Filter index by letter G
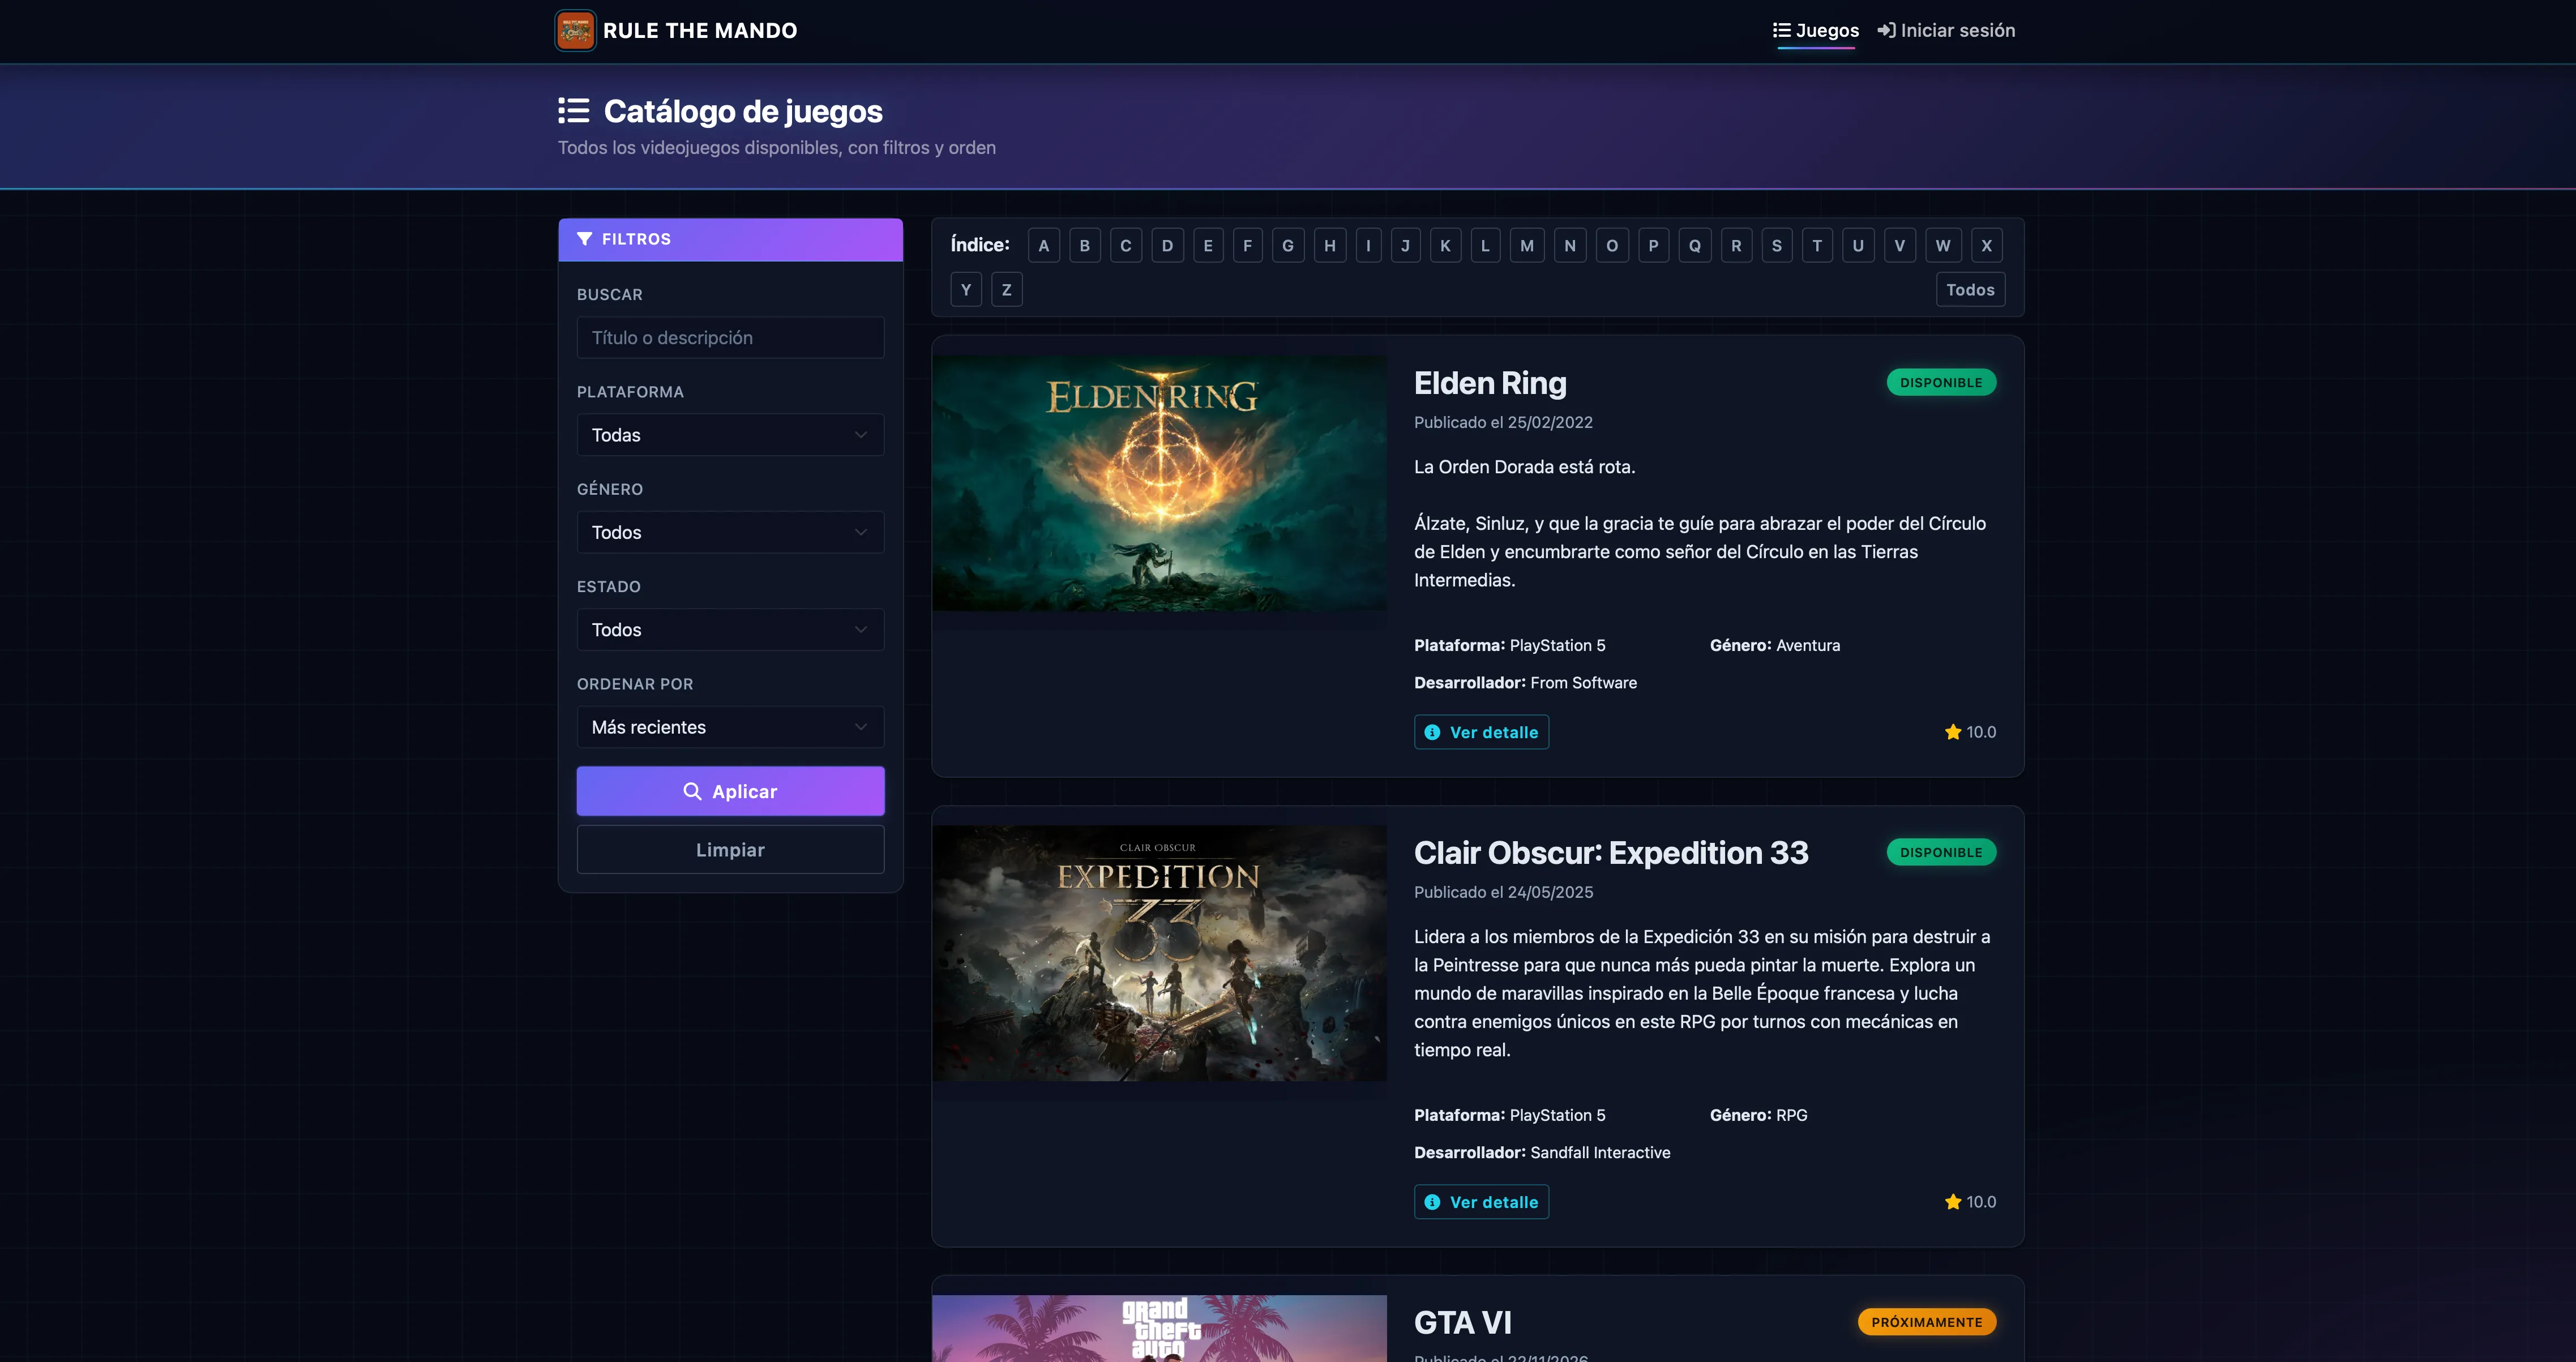This screenshot has width=2576, height=1362. (x=1288, y=246)
